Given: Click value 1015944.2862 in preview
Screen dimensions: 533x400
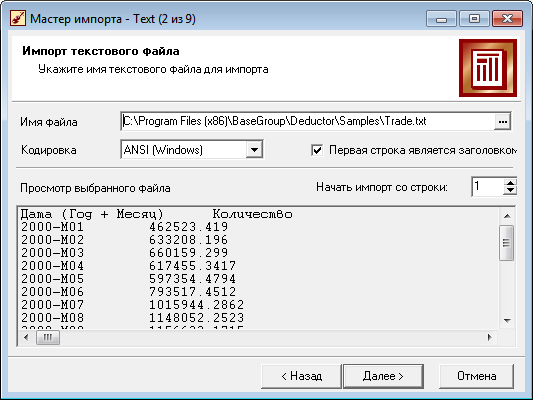Looking at the screenshot, I should [x=196, y=305].
